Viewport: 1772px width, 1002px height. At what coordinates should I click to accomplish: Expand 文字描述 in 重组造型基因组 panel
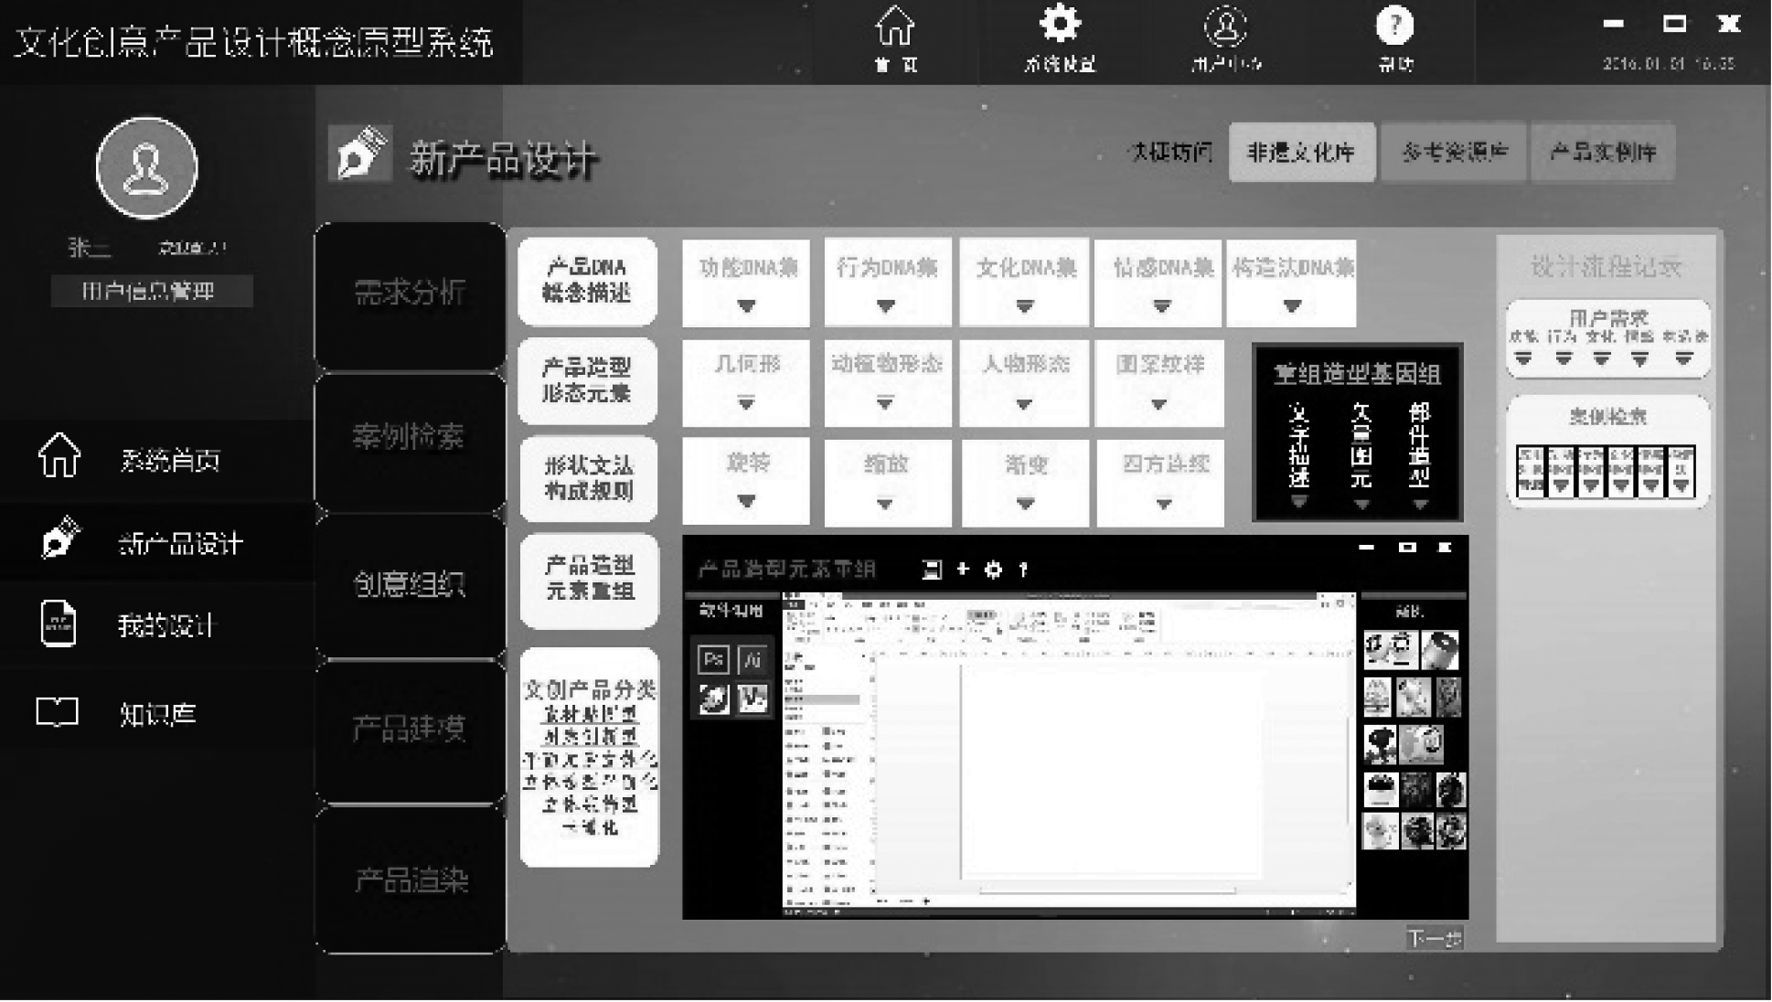click(1298, 502)
